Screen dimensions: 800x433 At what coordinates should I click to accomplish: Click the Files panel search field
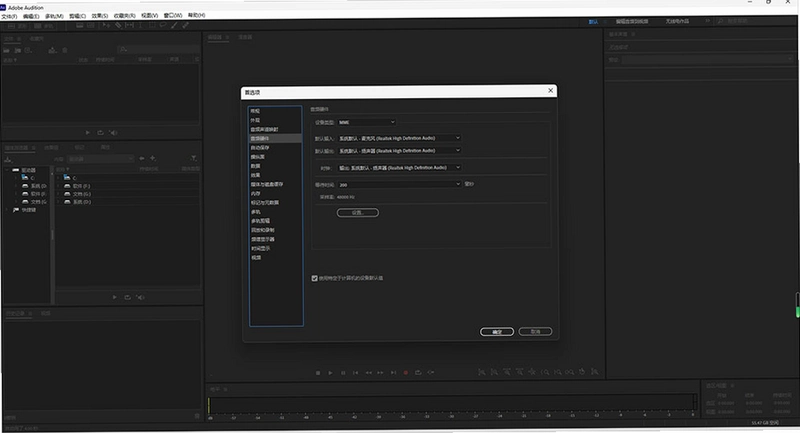158,49
